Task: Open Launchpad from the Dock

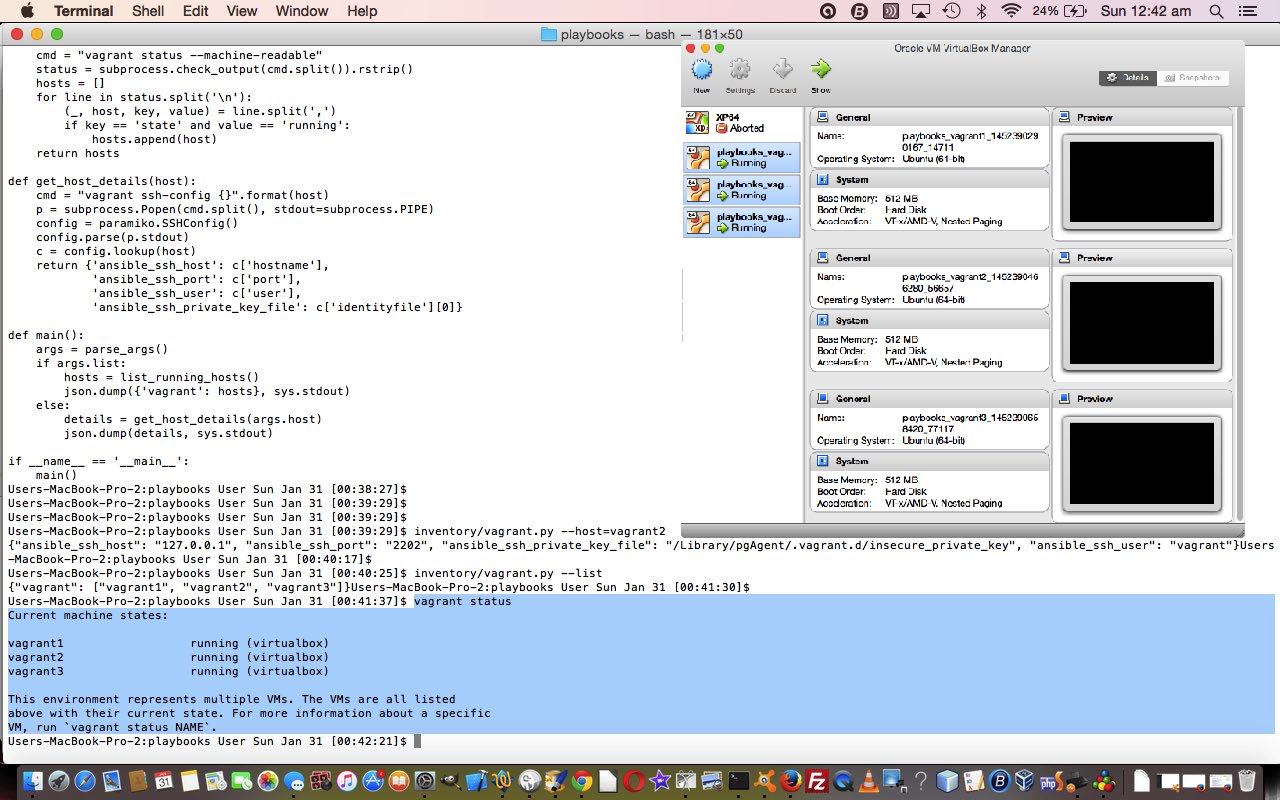Action: 59,779
